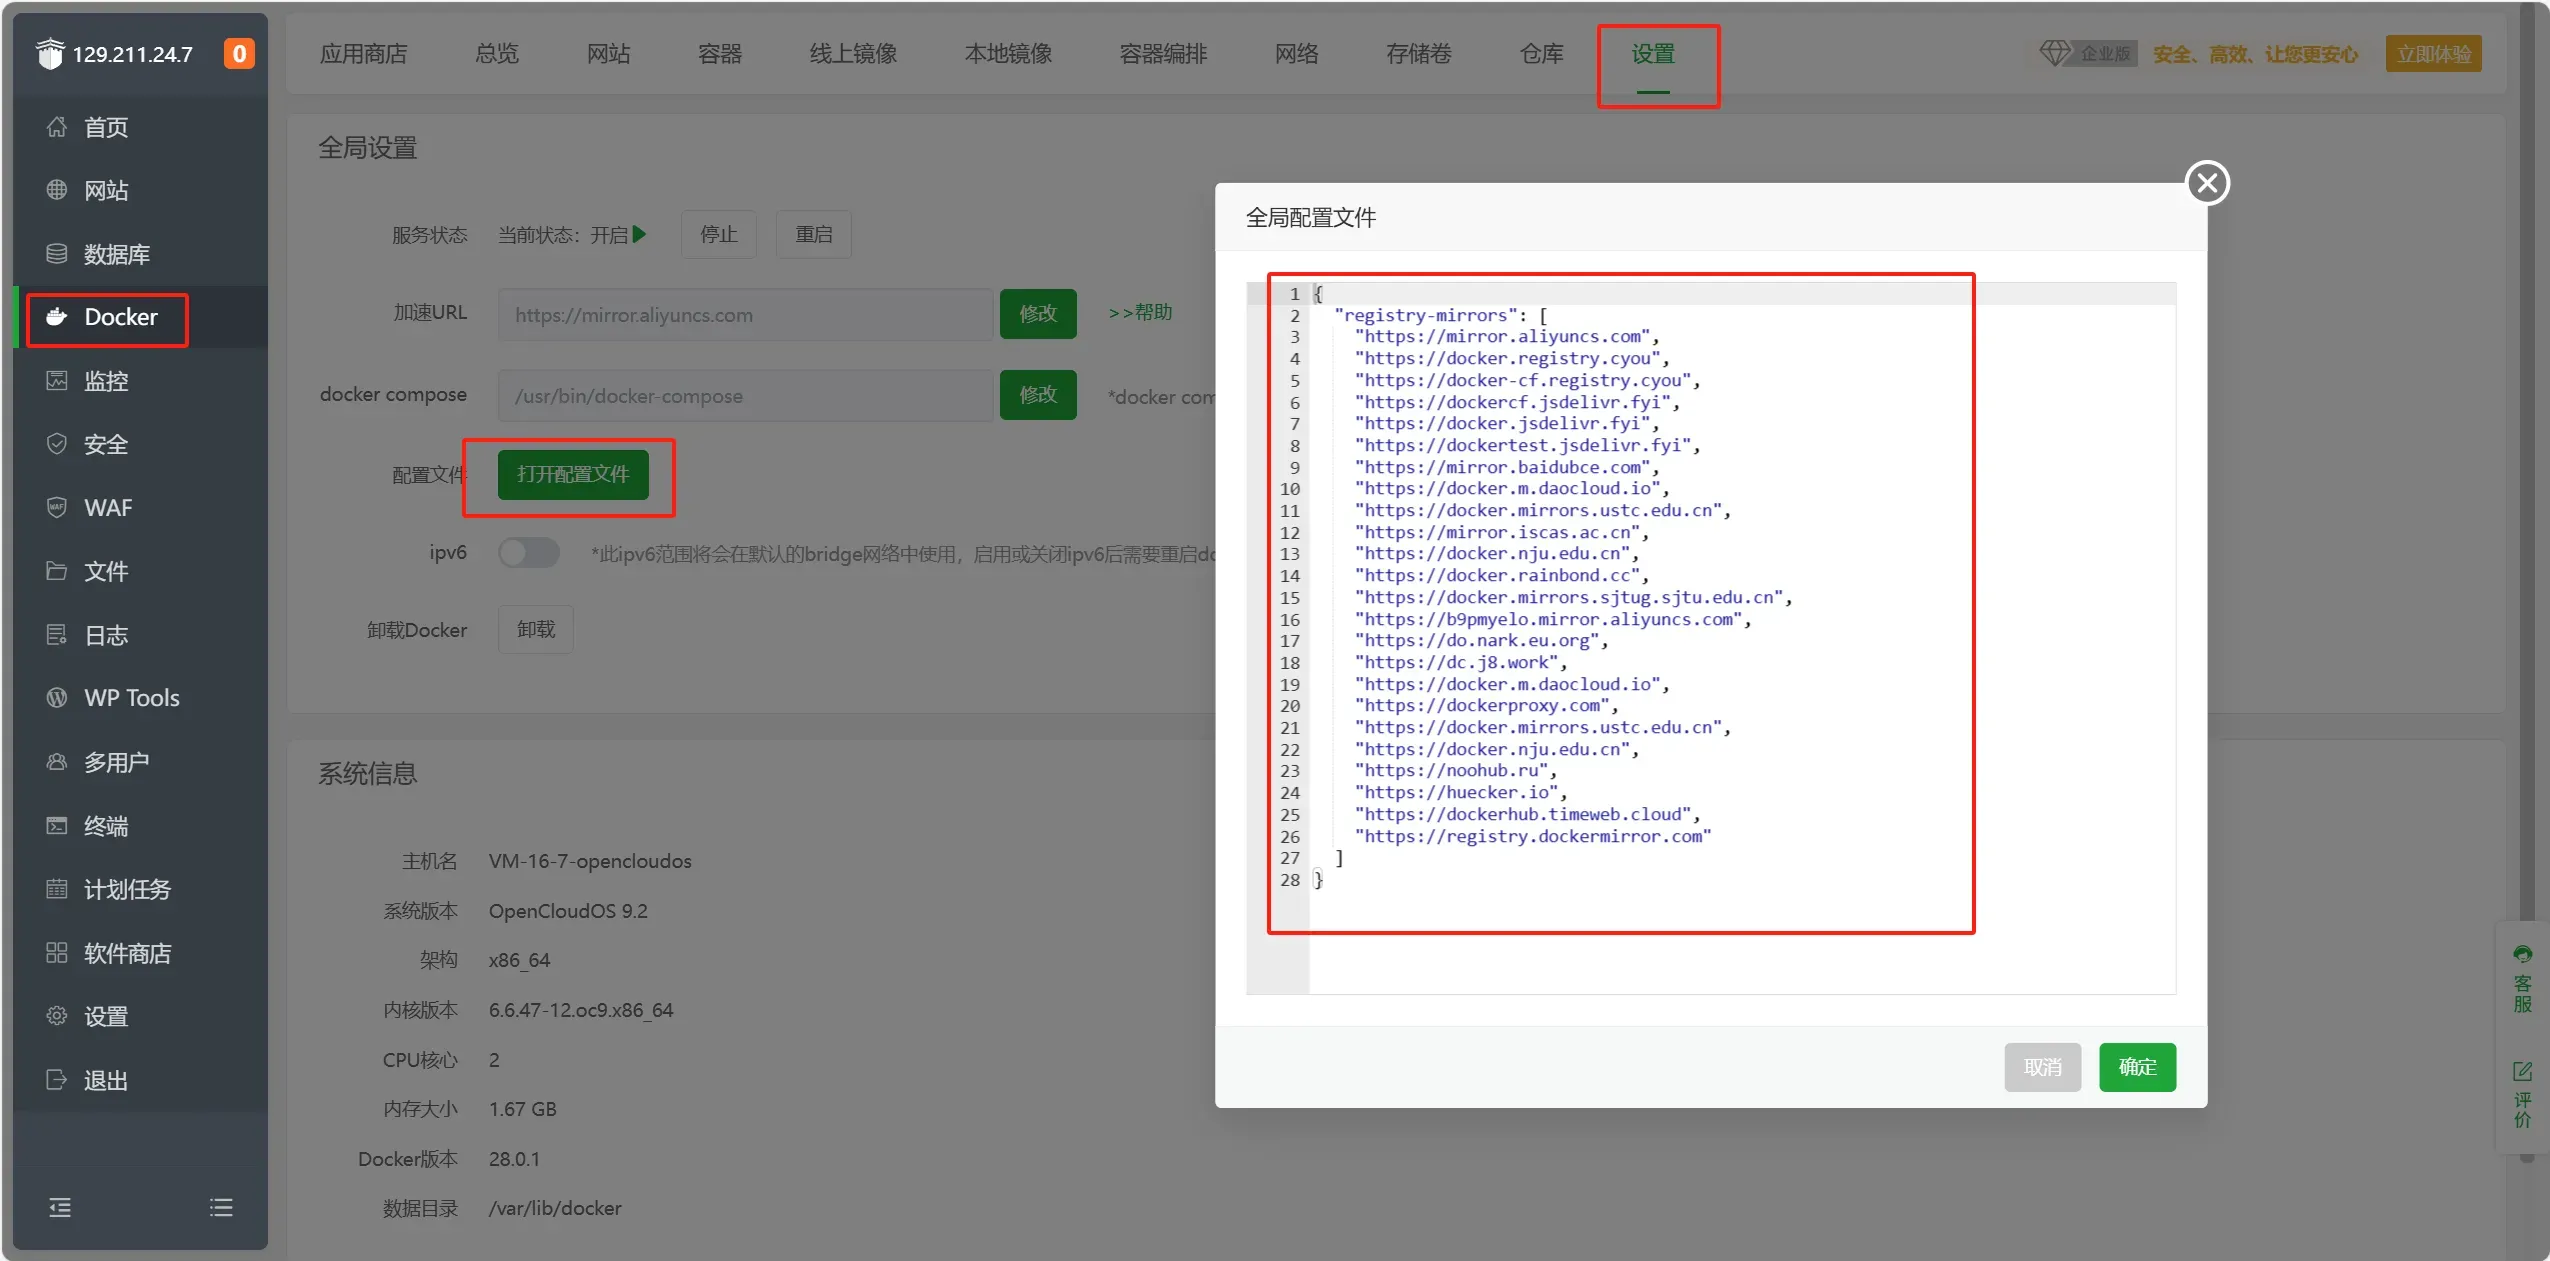Open the 客服 customer service widget

tap(2522, 980)
